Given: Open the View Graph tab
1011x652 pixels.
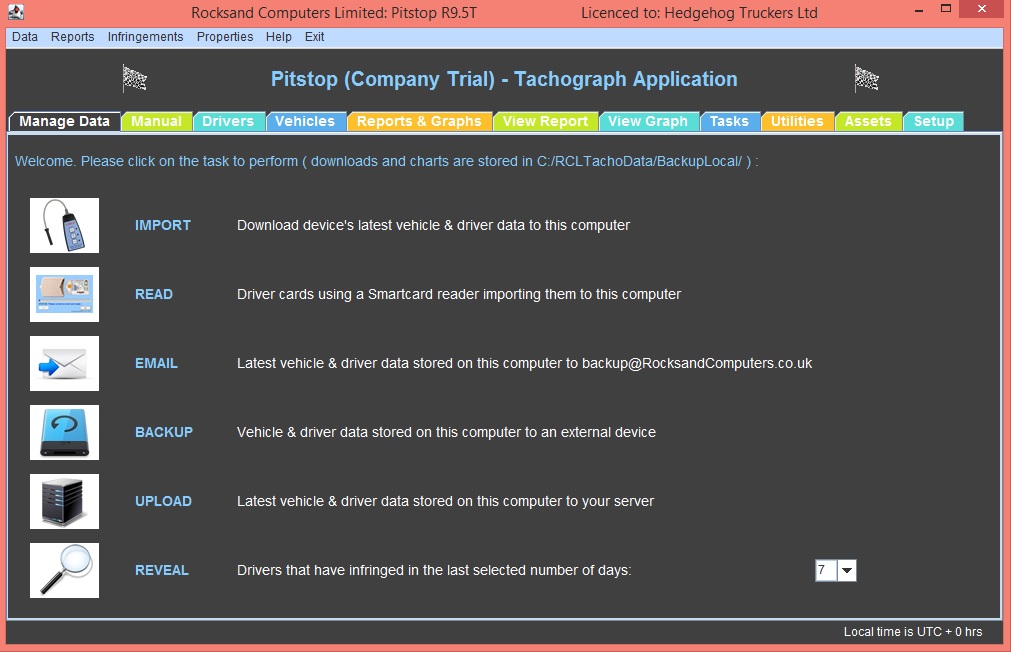Looking at the screenshot, I should click(x=648, y=121).
